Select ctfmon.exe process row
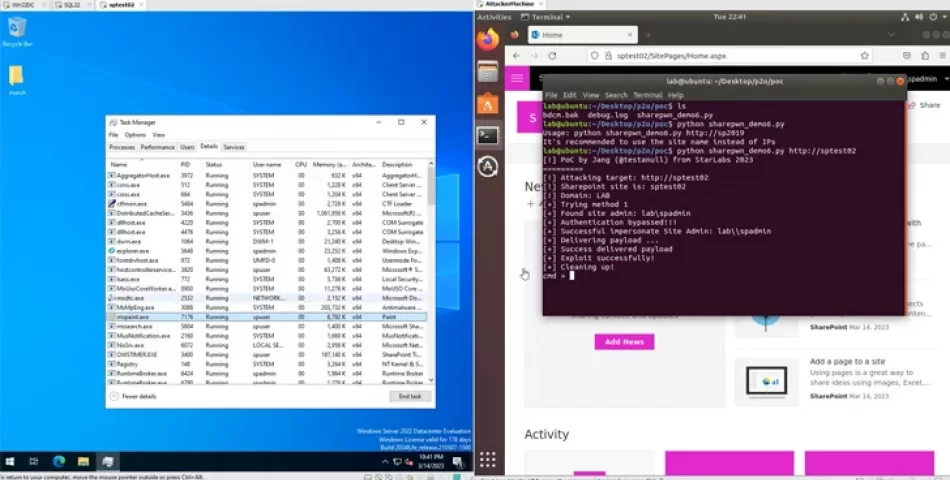950x480 pixels. pos(267,204)
